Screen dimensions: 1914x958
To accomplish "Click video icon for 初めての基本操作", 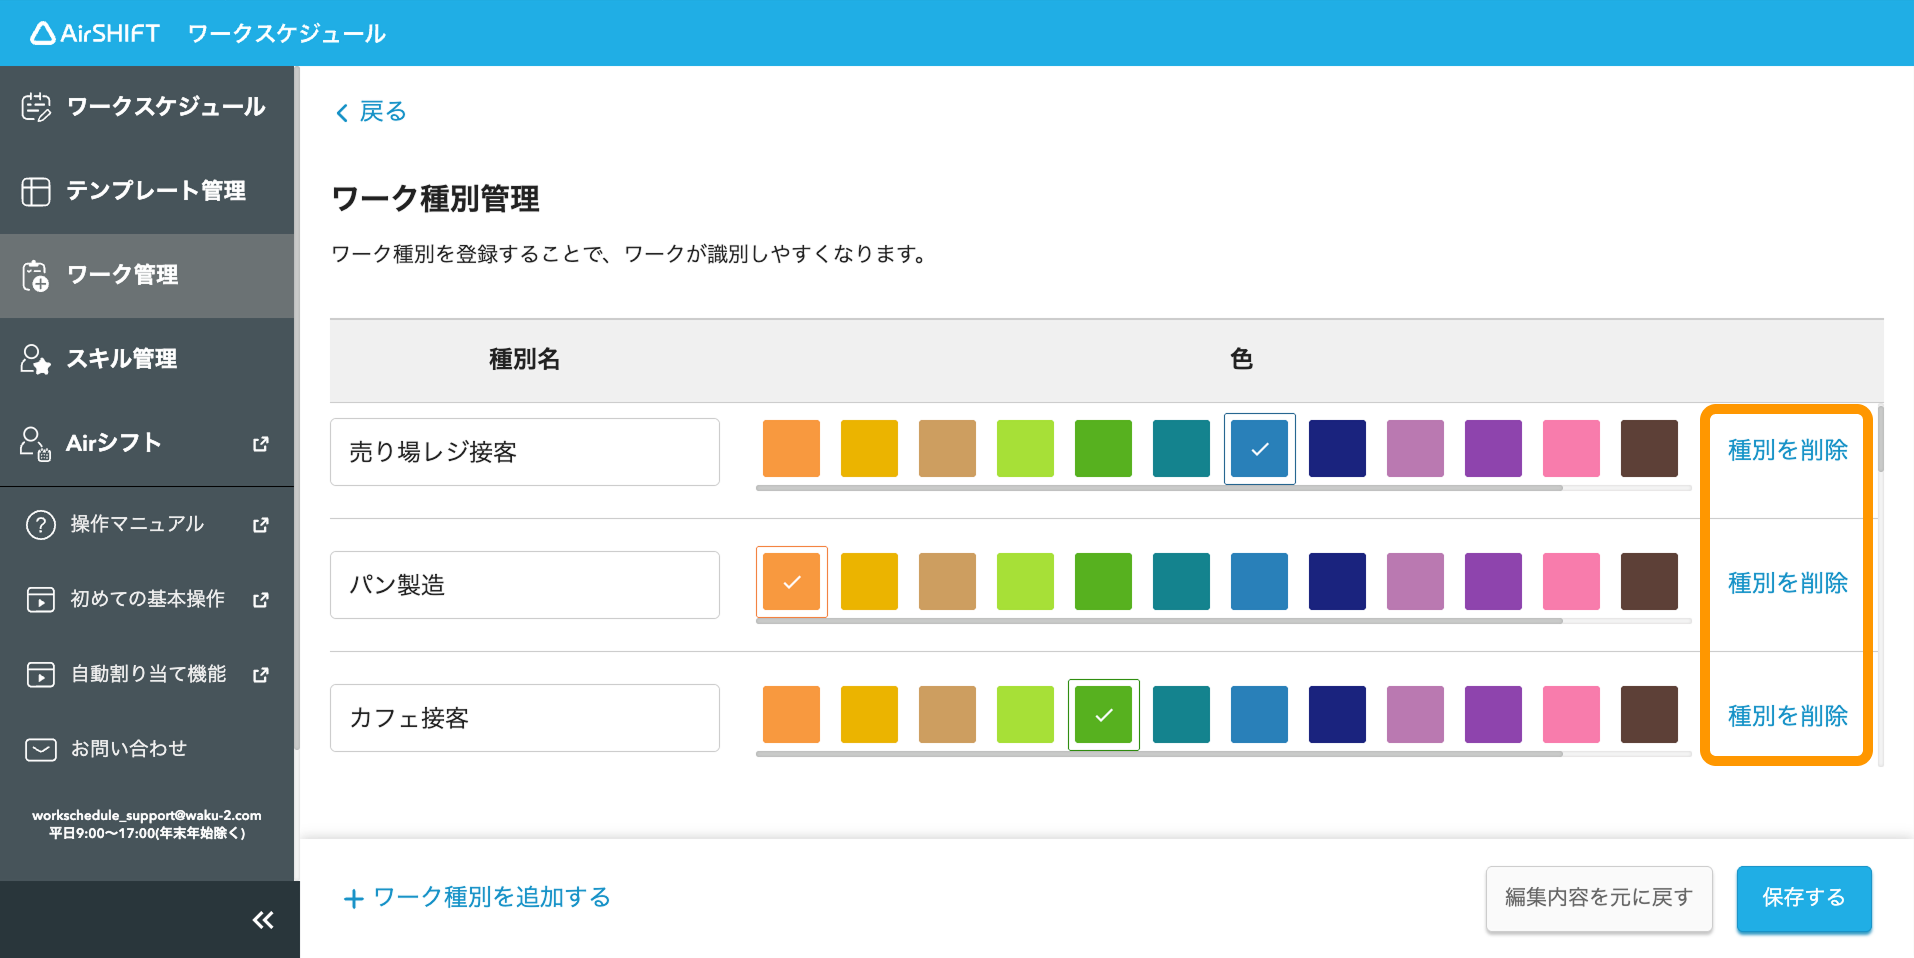I will (41, 599).
